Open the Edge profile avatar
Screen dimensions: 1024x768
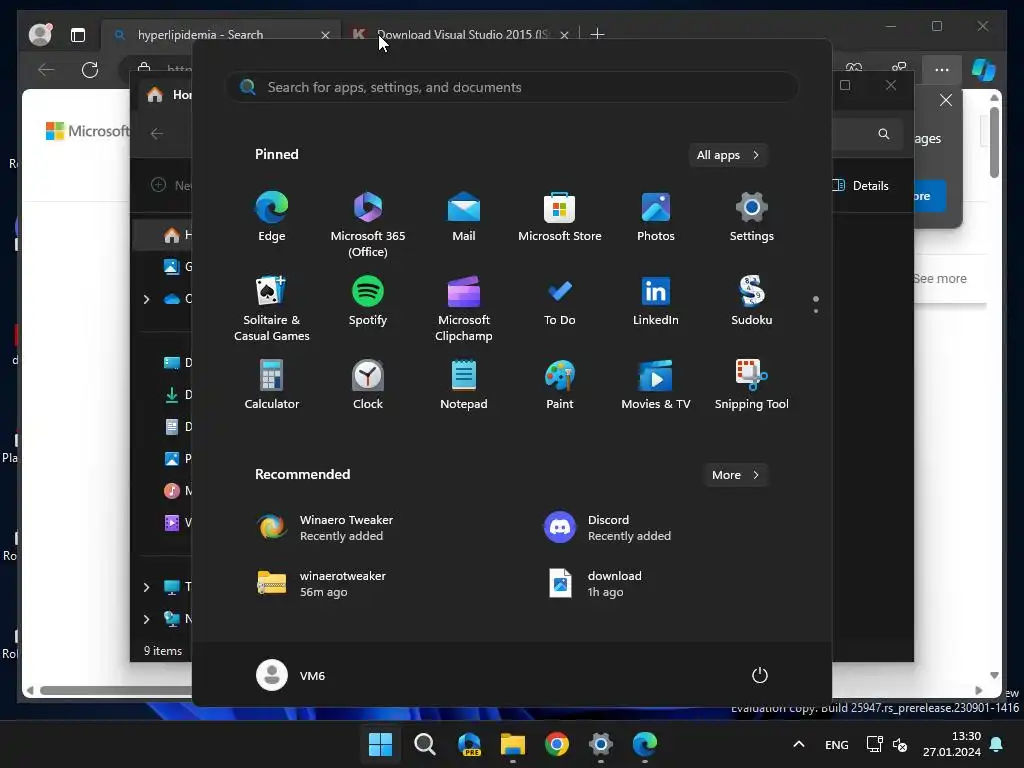coord(40,34)
